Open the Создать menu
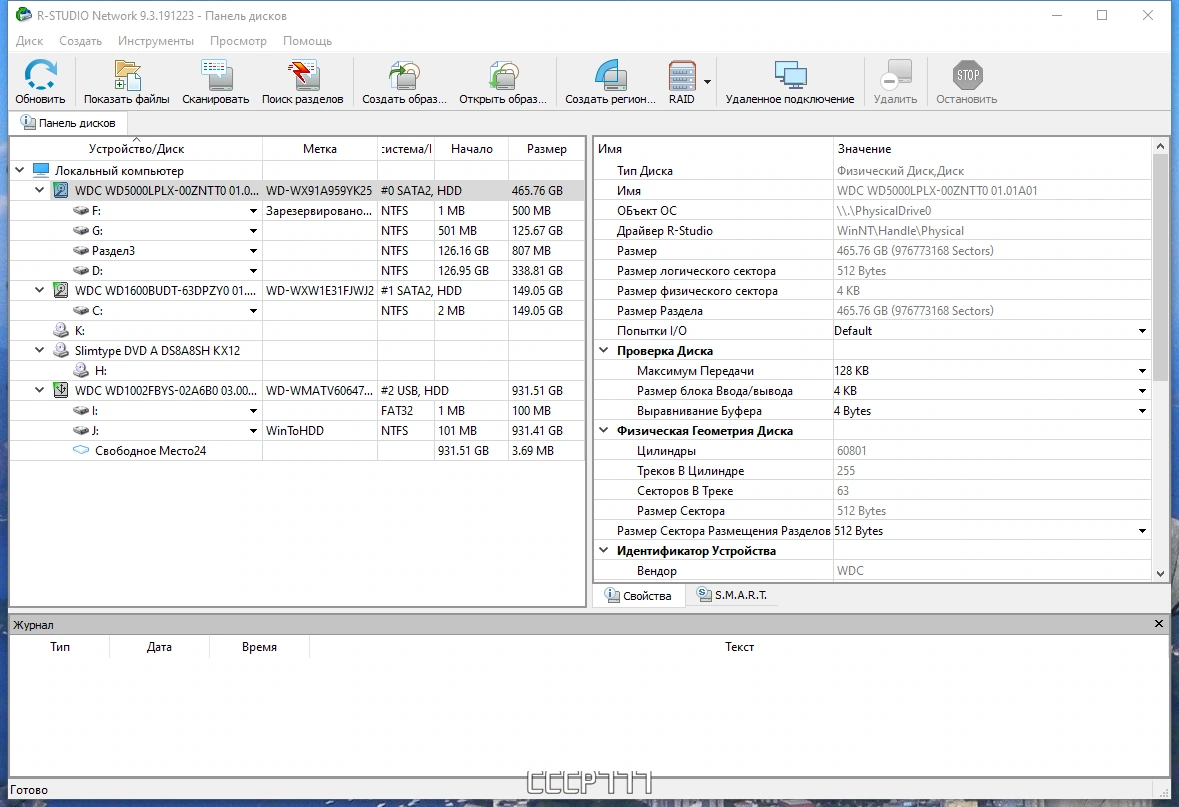 (x=80, y=41)
